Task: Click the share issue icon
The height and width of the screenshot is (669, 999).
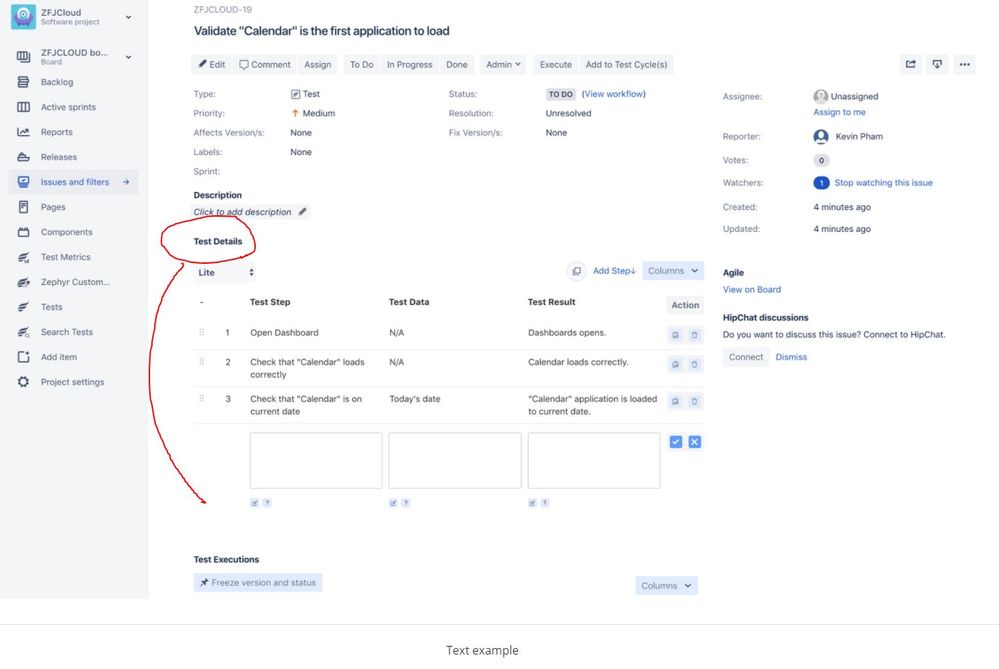Action: coord(910,64)
